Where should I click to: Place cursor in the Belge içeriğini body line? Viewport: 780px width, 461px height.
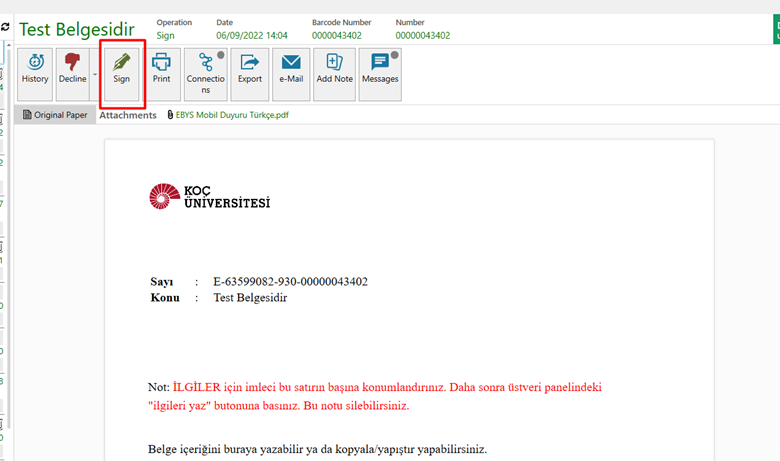[317, 449]
